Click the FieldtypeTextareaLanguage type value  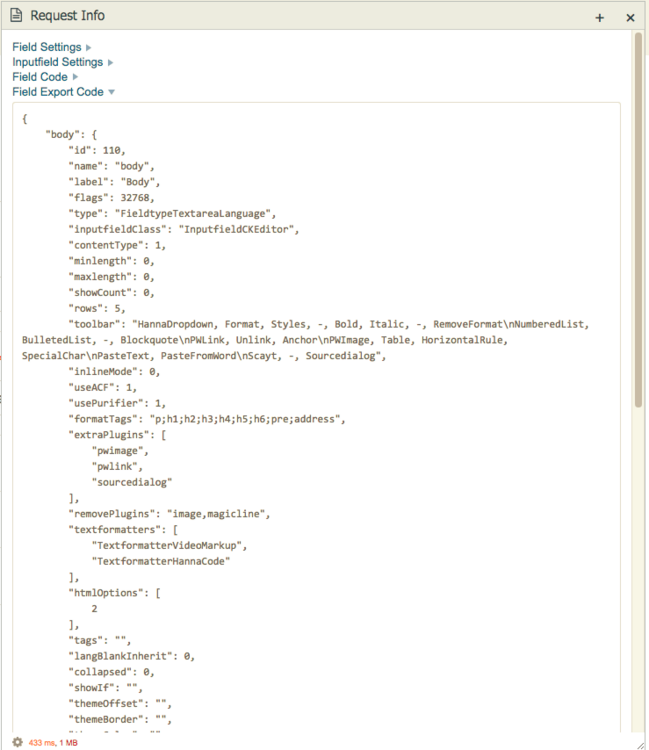(192, 213)
